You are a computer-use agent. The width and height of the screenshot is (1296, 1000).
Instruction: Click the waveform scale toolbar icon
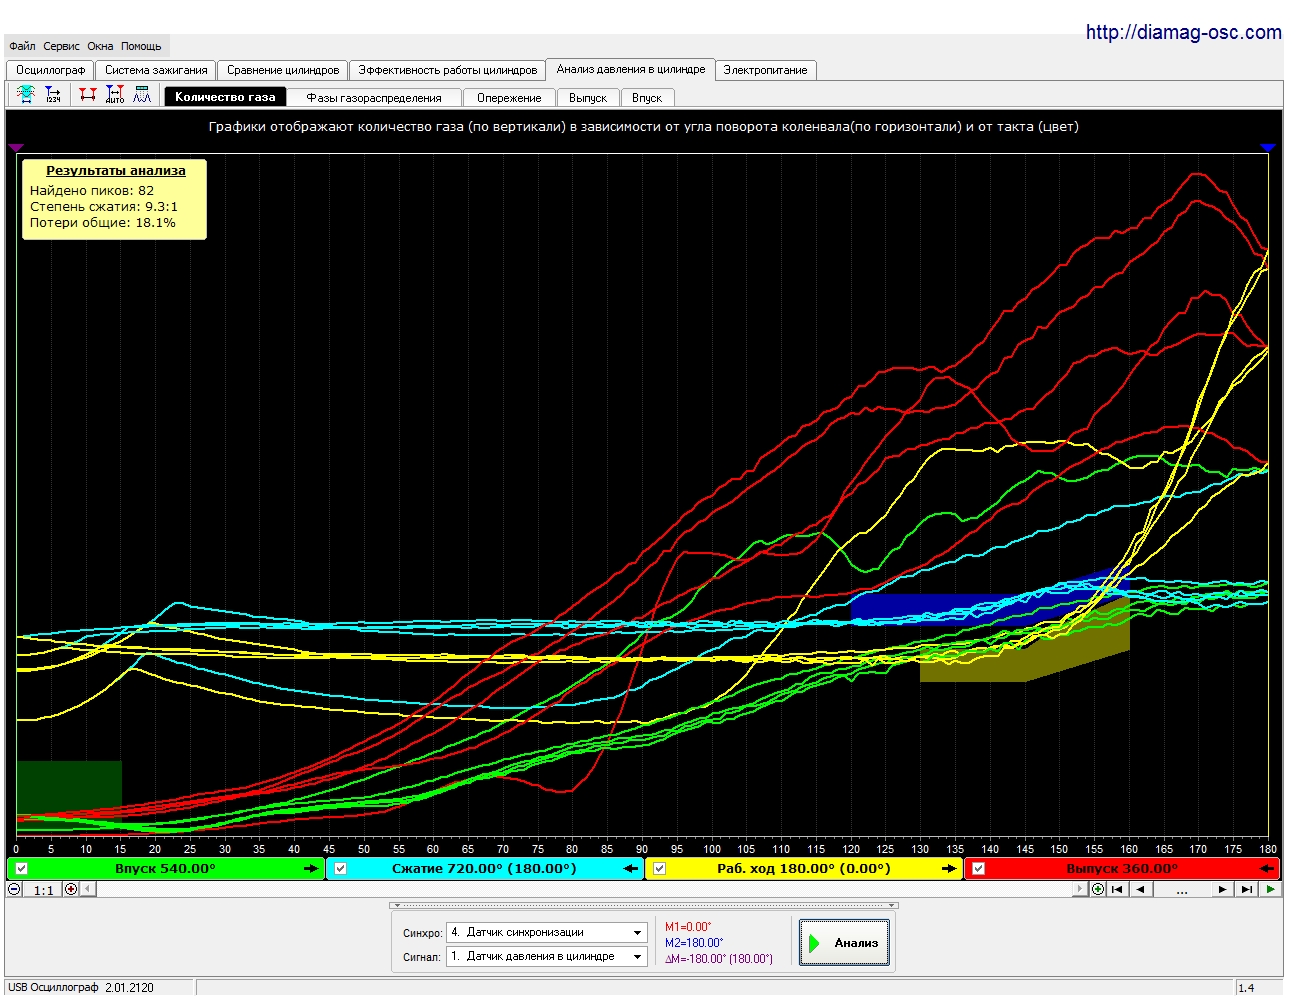(26, 94)
